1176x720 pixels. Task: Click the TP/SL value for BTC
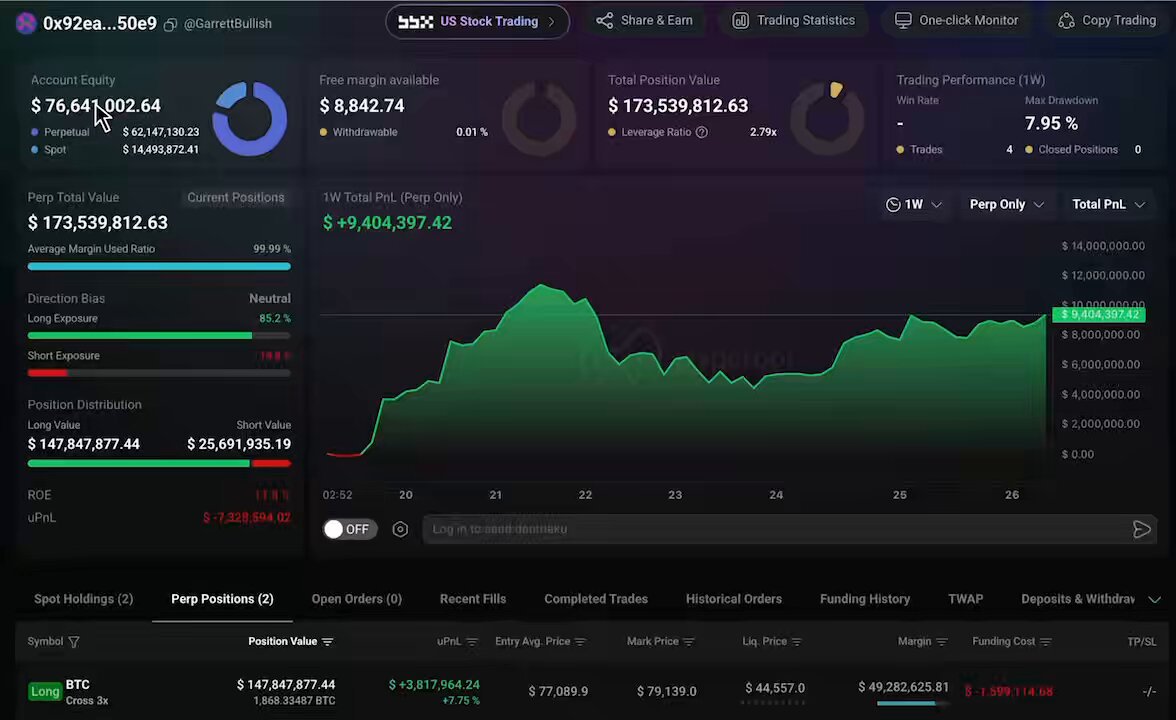[x=1149, y=692]
